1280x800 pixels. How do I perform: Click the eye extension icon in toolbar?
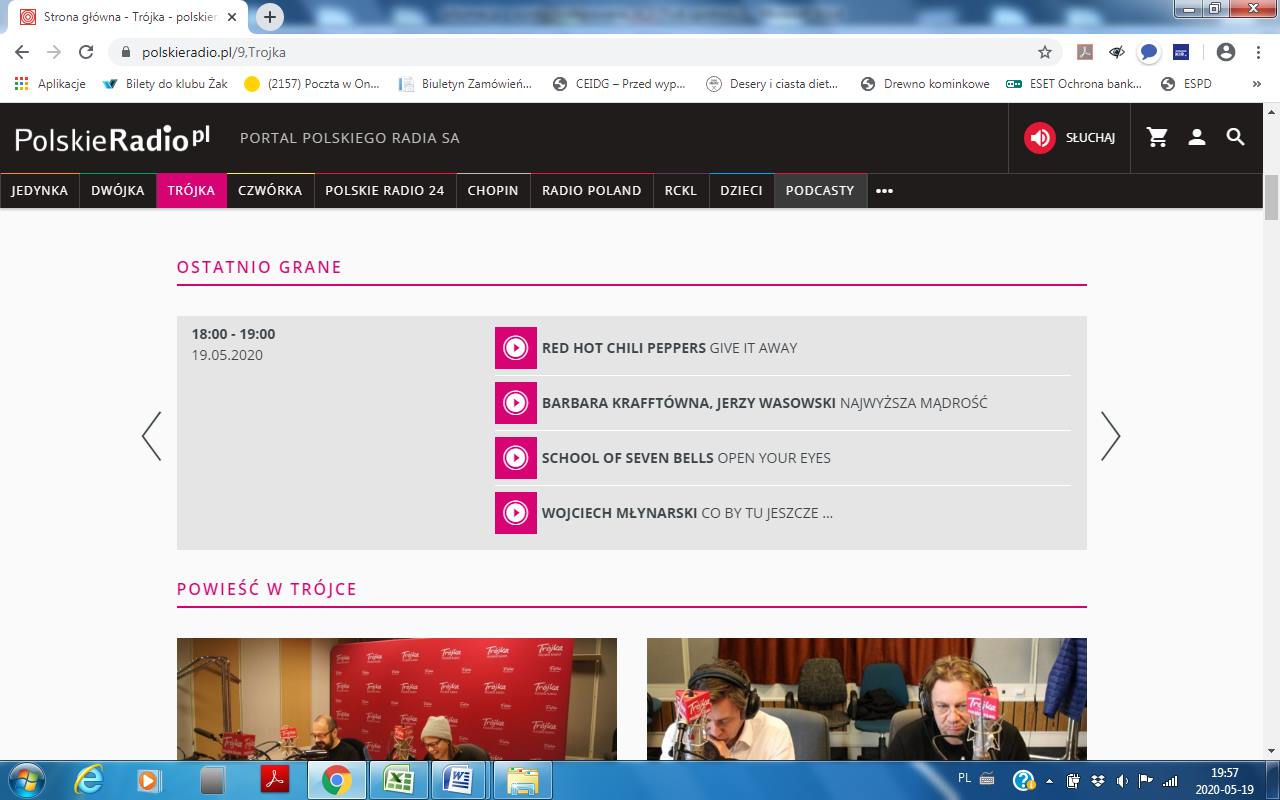pyautogui.click(x=1116, y=52)
